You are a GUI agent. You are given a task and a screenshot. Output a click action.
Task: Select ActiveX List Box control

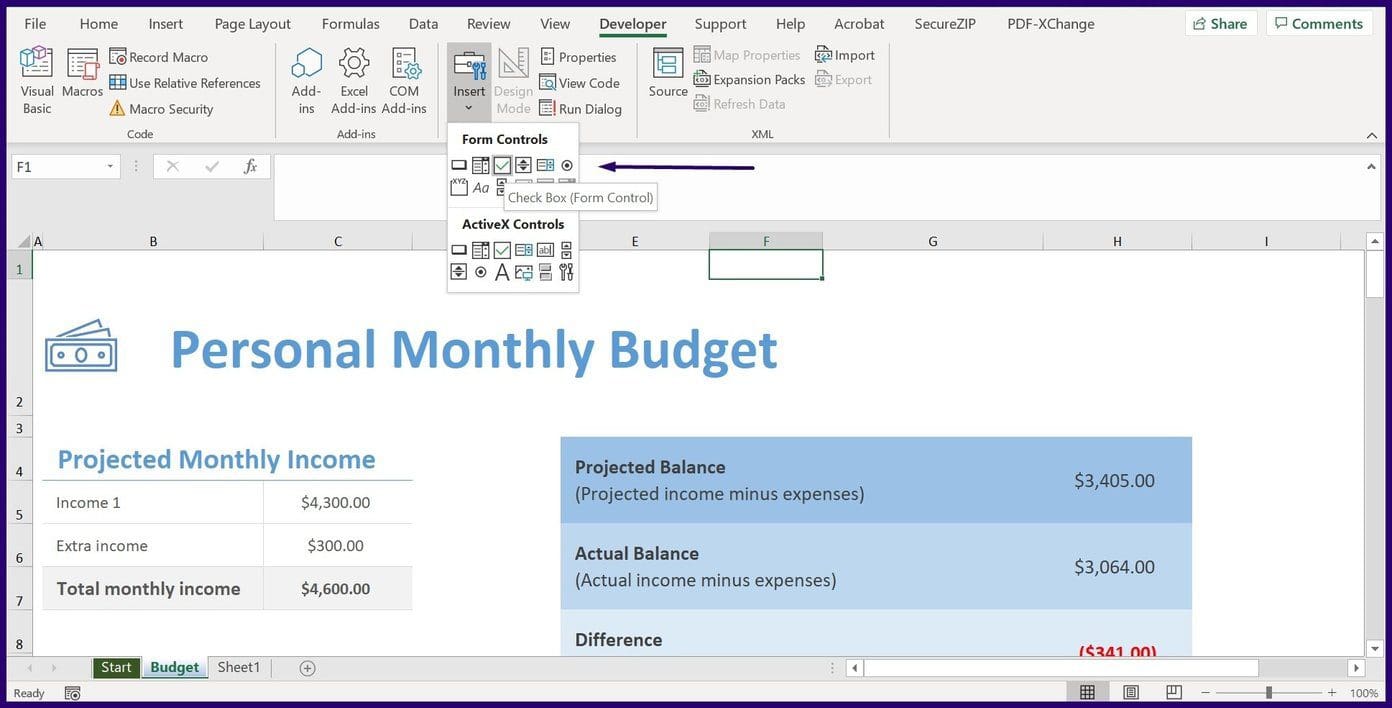click(x=523, y=250)
